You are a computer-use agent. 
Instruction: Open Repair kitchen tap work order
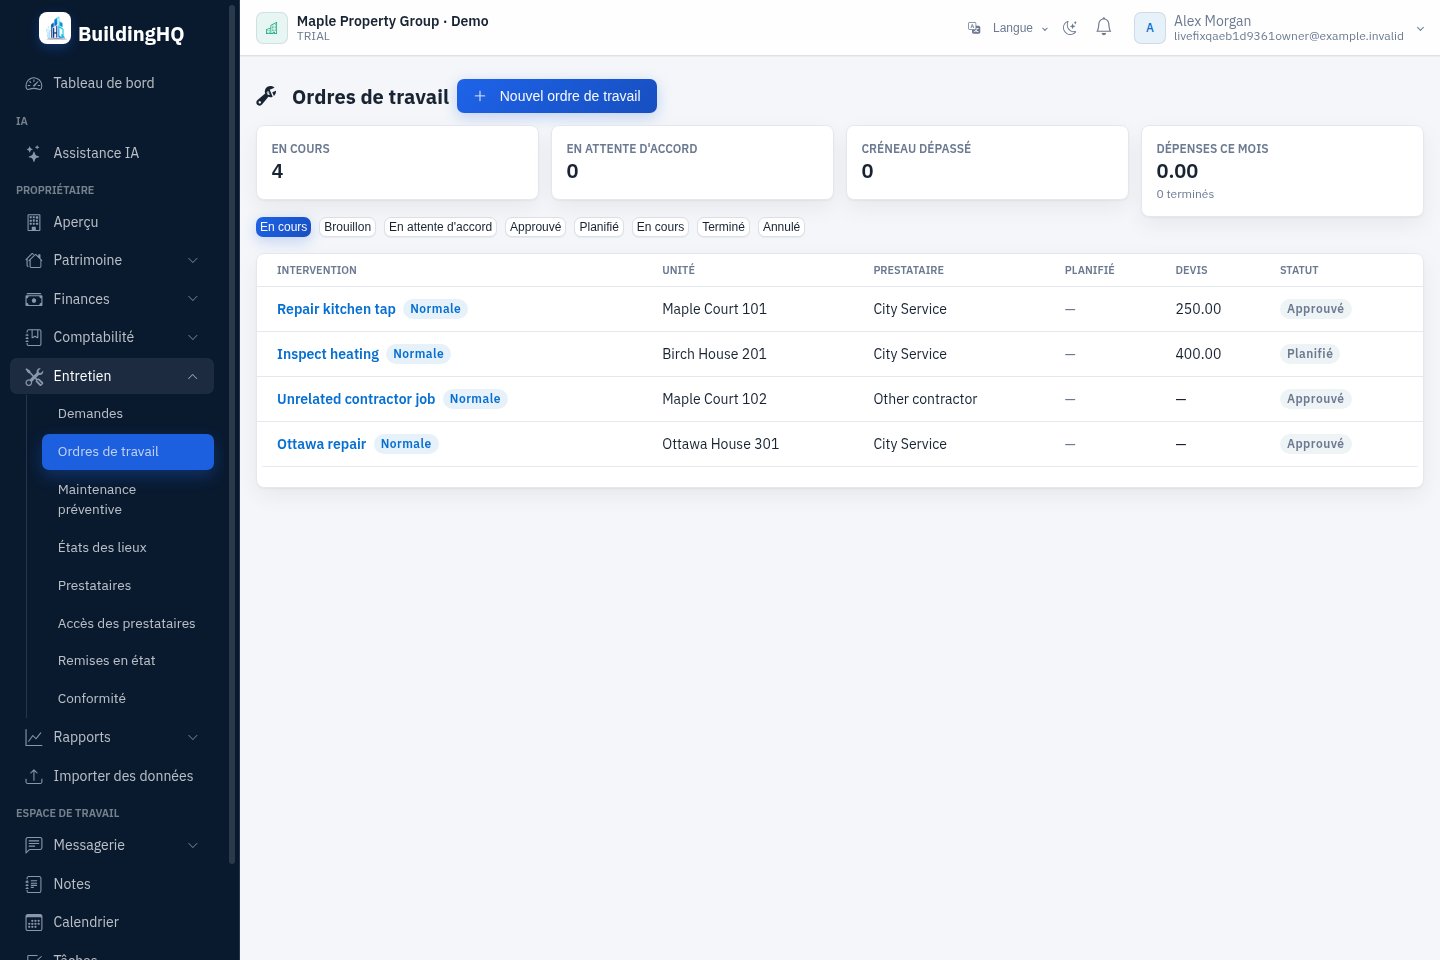point(336,309)
